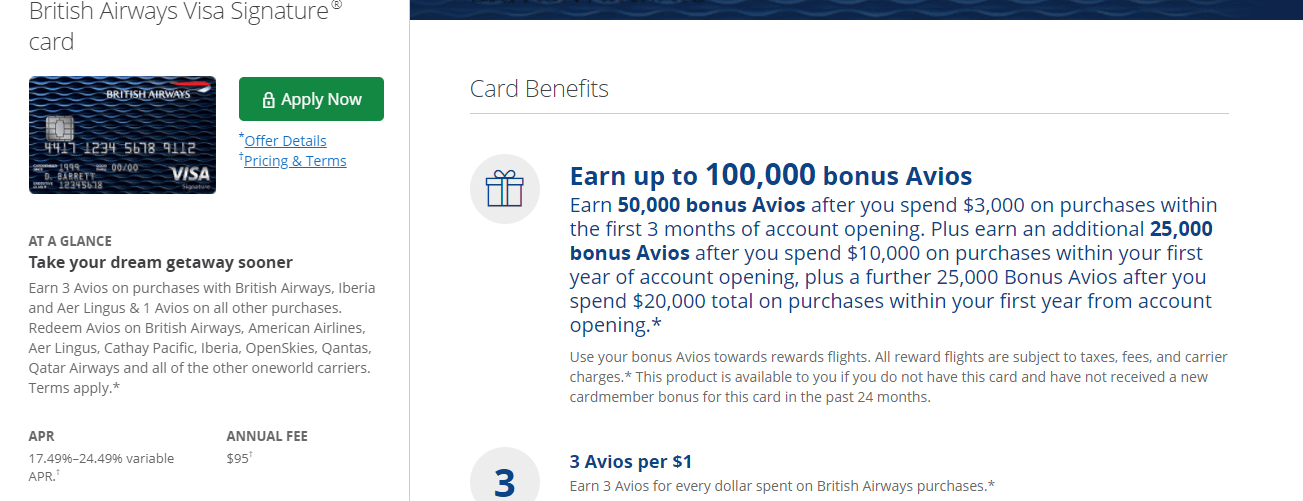Click the AT A GLANCE label
Screen dimensions: 1303x501
(70, 241)
